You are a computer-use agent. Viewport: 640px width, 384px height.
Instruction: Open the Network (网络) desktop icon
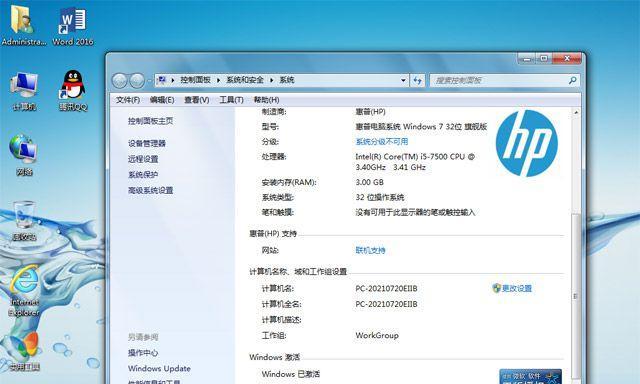[24, 155]
